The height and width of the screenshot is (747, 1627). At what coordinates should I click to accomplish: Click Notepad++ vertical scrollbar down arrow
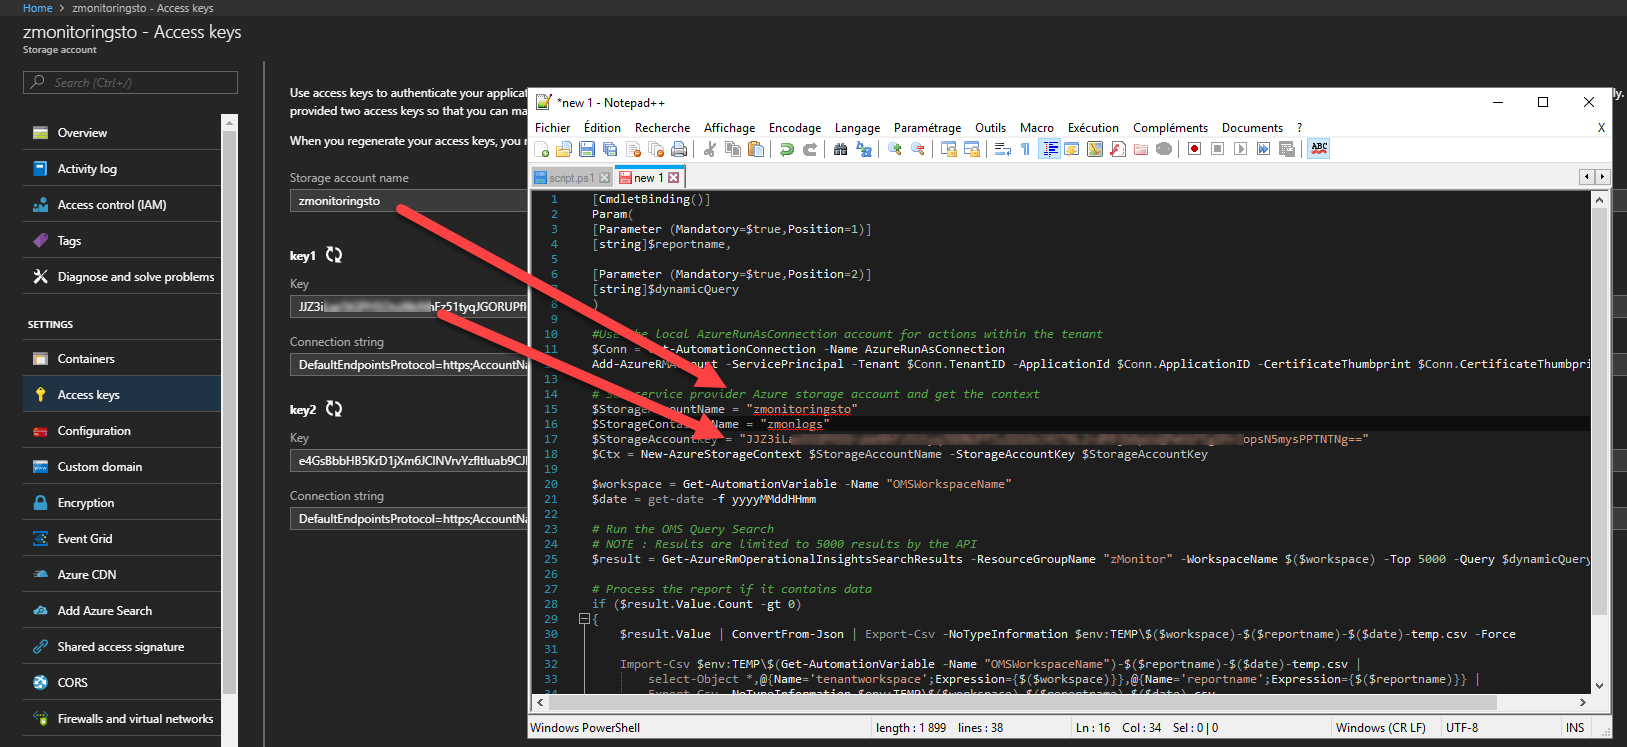point(1599,686)
